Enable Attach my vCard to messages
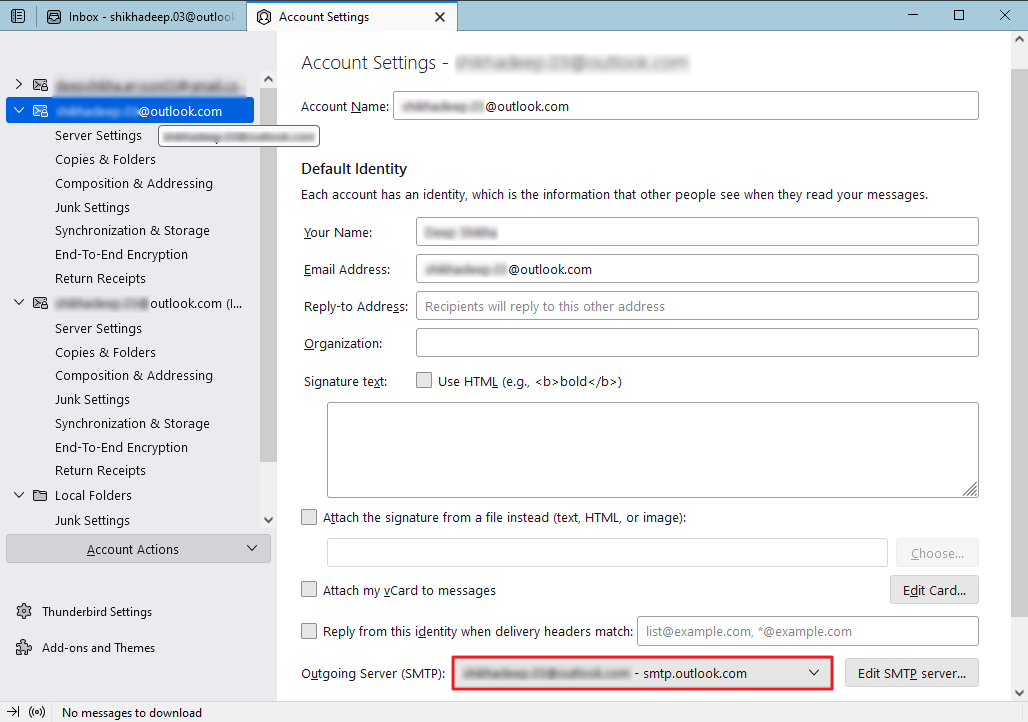The height and width of the screenshot is (722, 1028). point(309,590)
